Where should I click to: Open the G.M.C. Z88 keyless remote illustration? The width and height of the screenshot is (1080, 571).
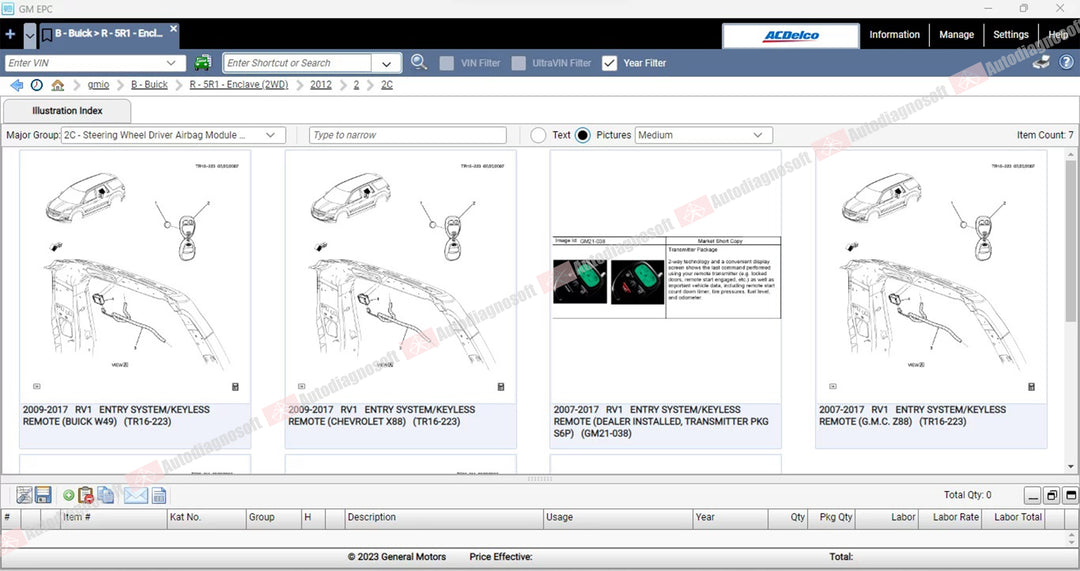pyautogui.click(x=931, y=300)
